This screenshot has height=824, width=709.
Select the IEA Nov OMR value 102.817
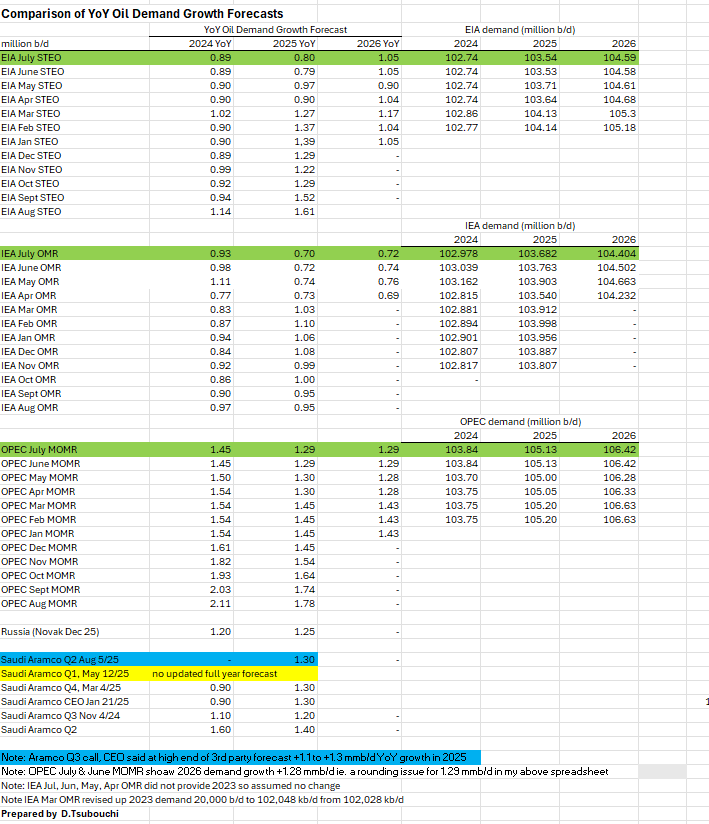pos(458,366)
